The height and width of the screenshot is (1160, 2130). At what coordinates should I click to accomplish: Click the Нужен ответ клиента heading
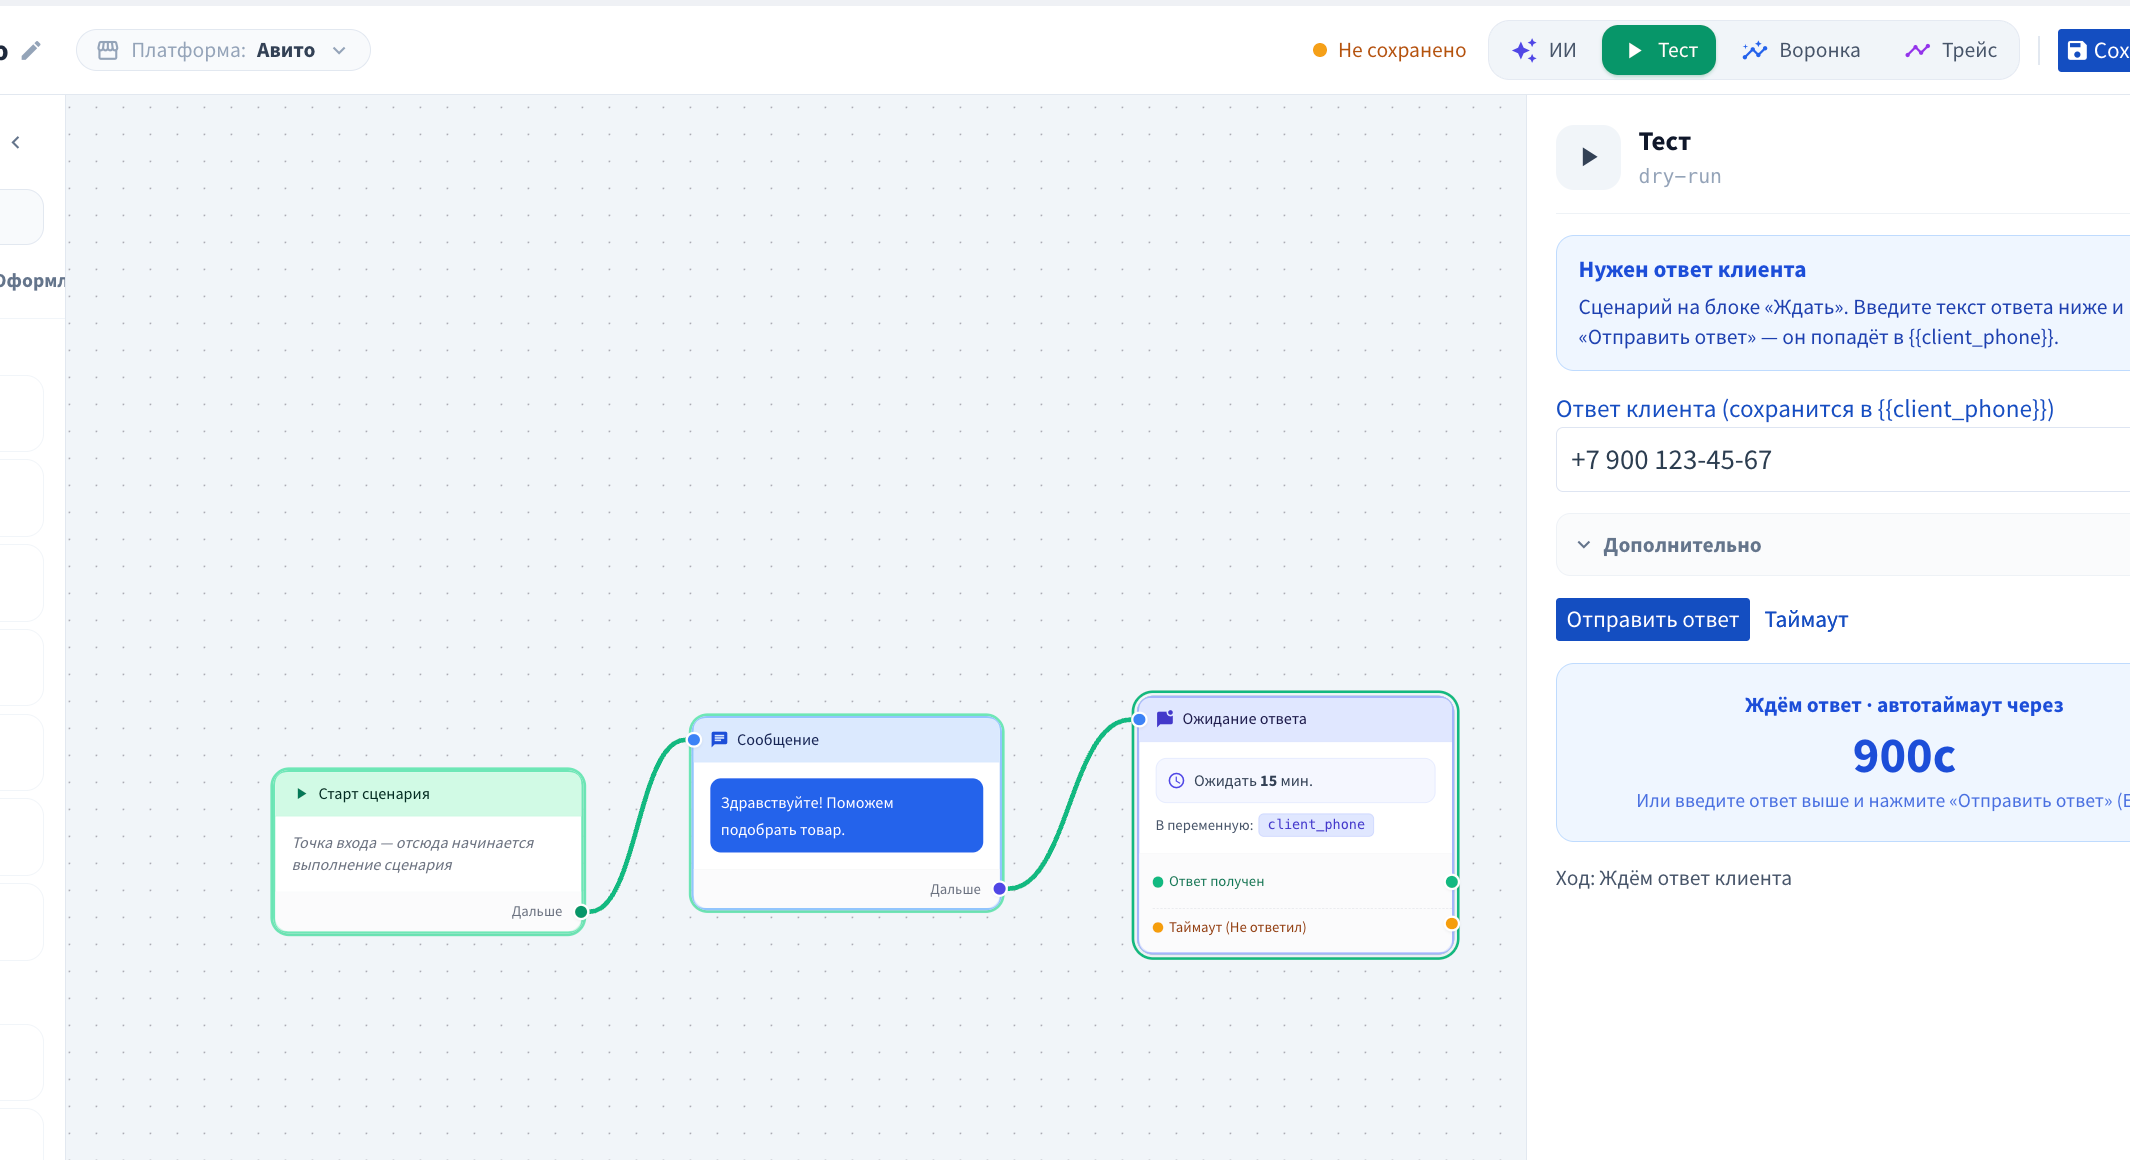point(1692,270)
